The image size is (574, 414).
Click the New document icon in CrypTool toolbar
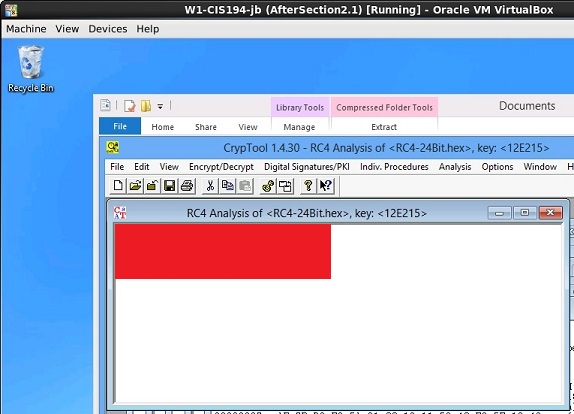(118, 186)
